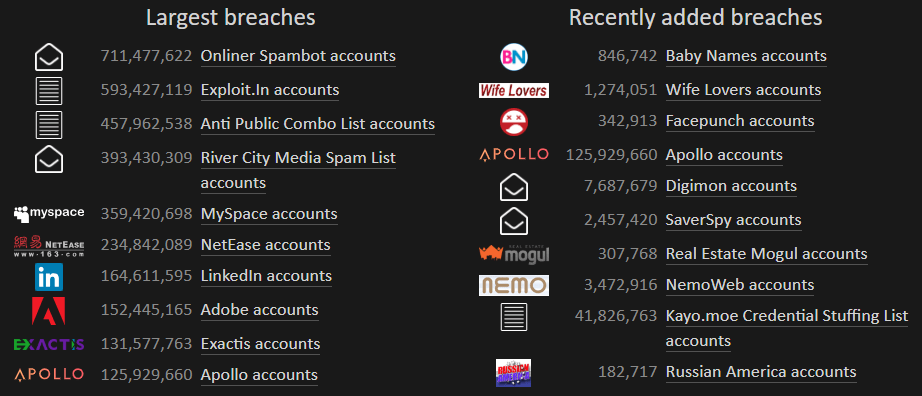
Task: Click the Real Estate Mogul logo
Action: pyautogui.click(x=514, y=254)
